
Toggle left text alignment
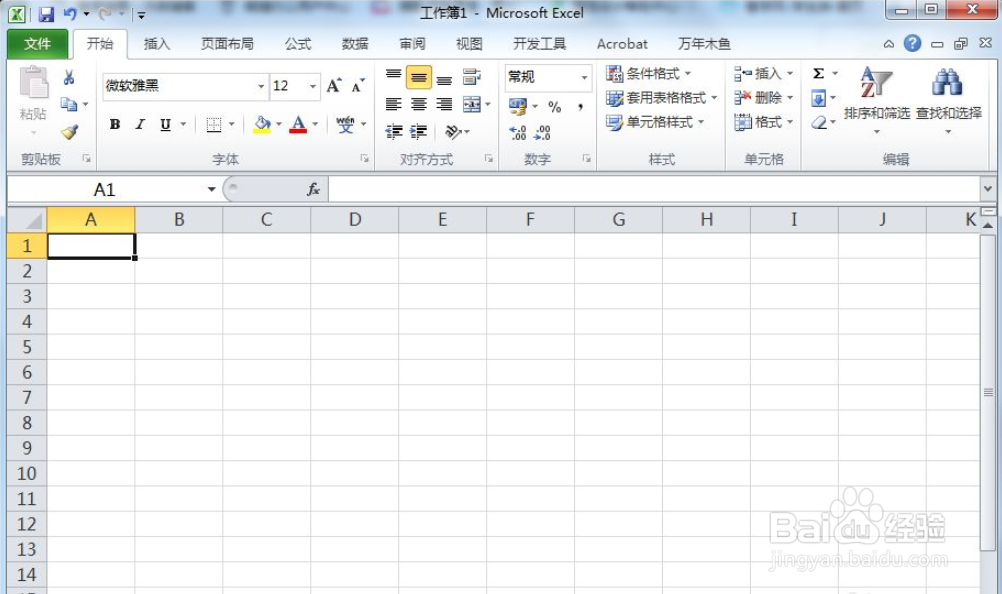tap(394, 103)
